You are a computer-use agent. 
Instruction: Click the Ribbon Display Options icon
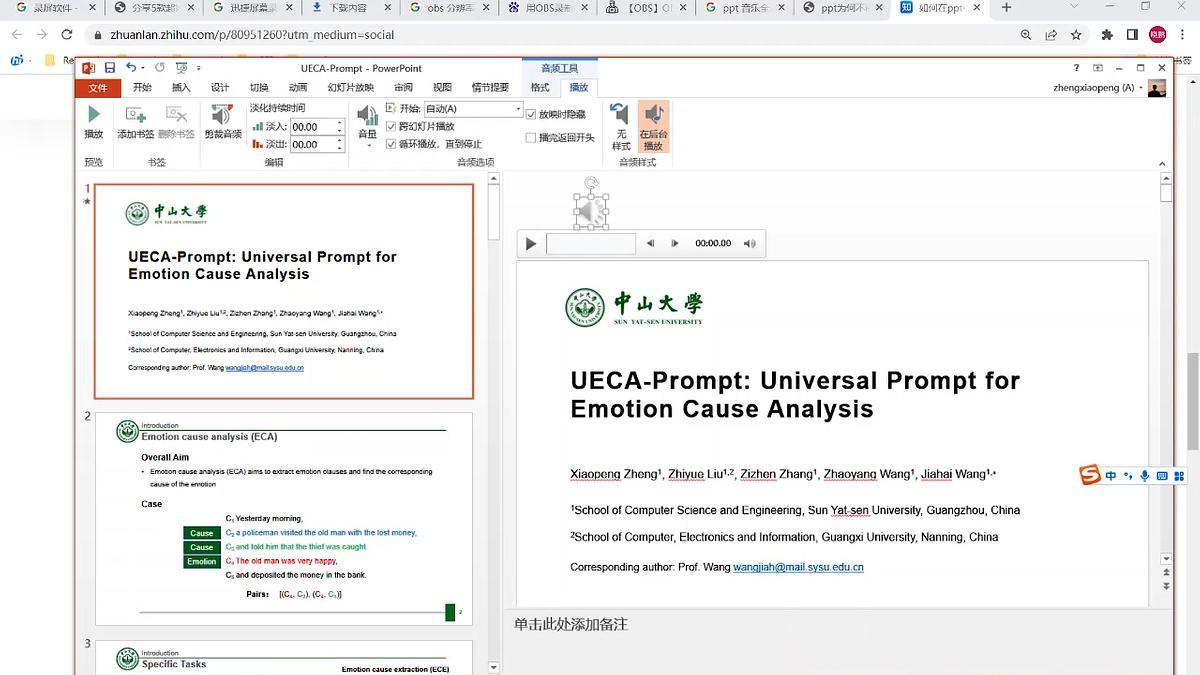1098,68
